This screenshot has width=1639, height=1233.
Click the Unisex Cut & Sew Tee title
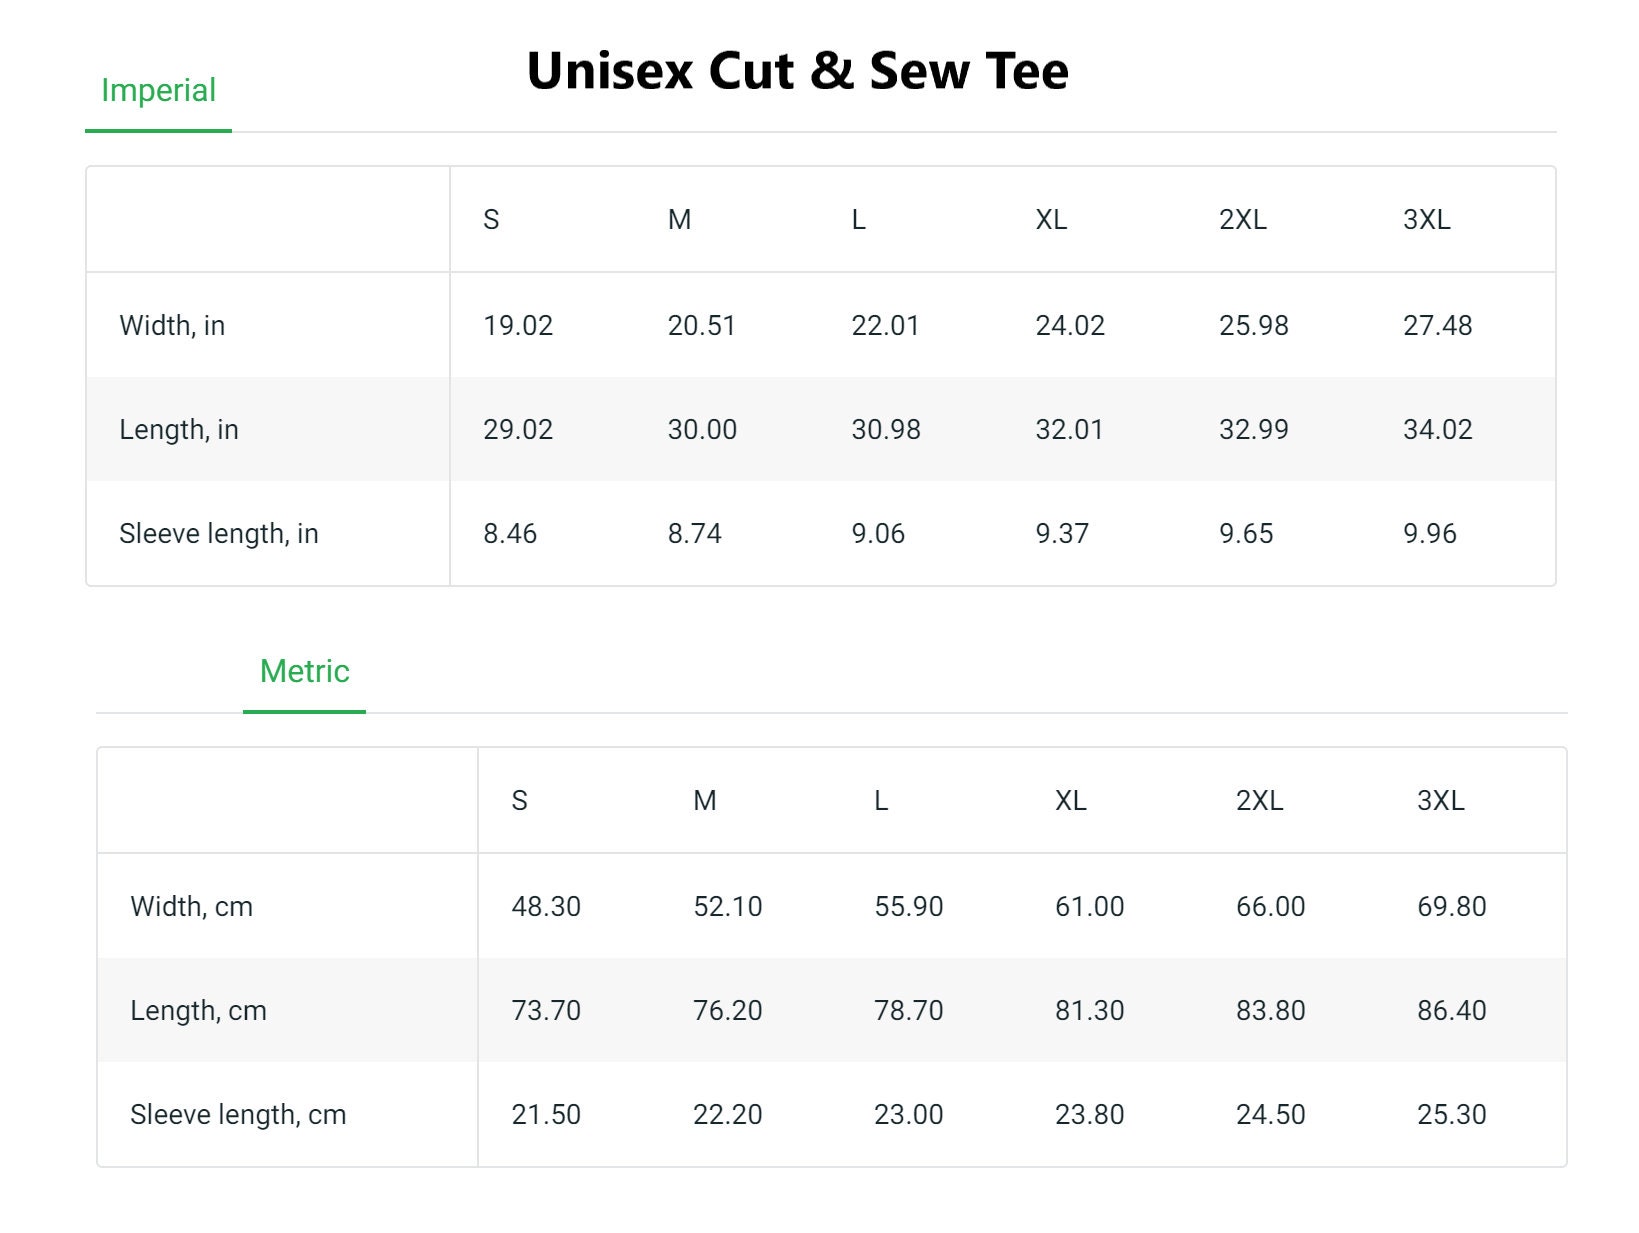tap(797, 71)
